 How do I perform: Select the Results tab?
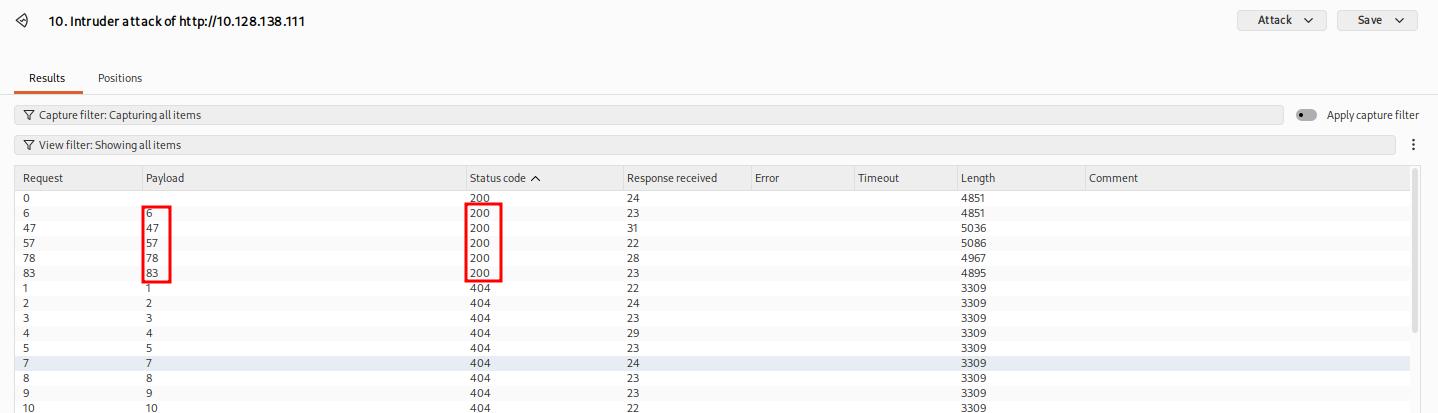pos(47,78)
